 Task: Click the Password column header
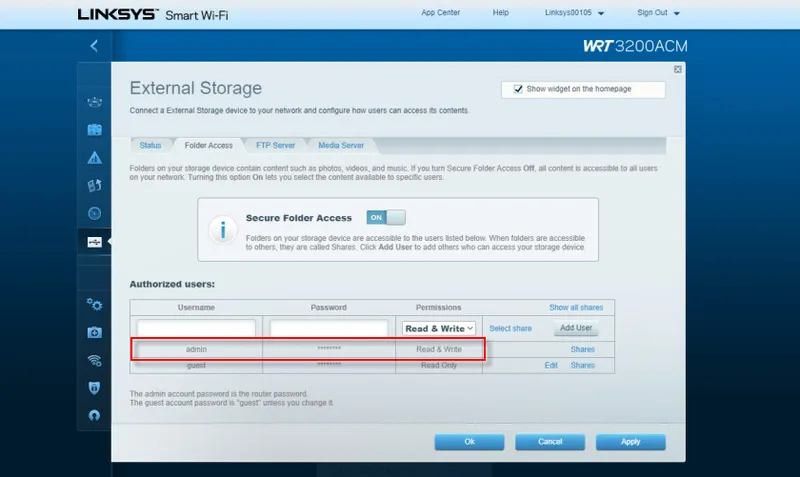329,308
